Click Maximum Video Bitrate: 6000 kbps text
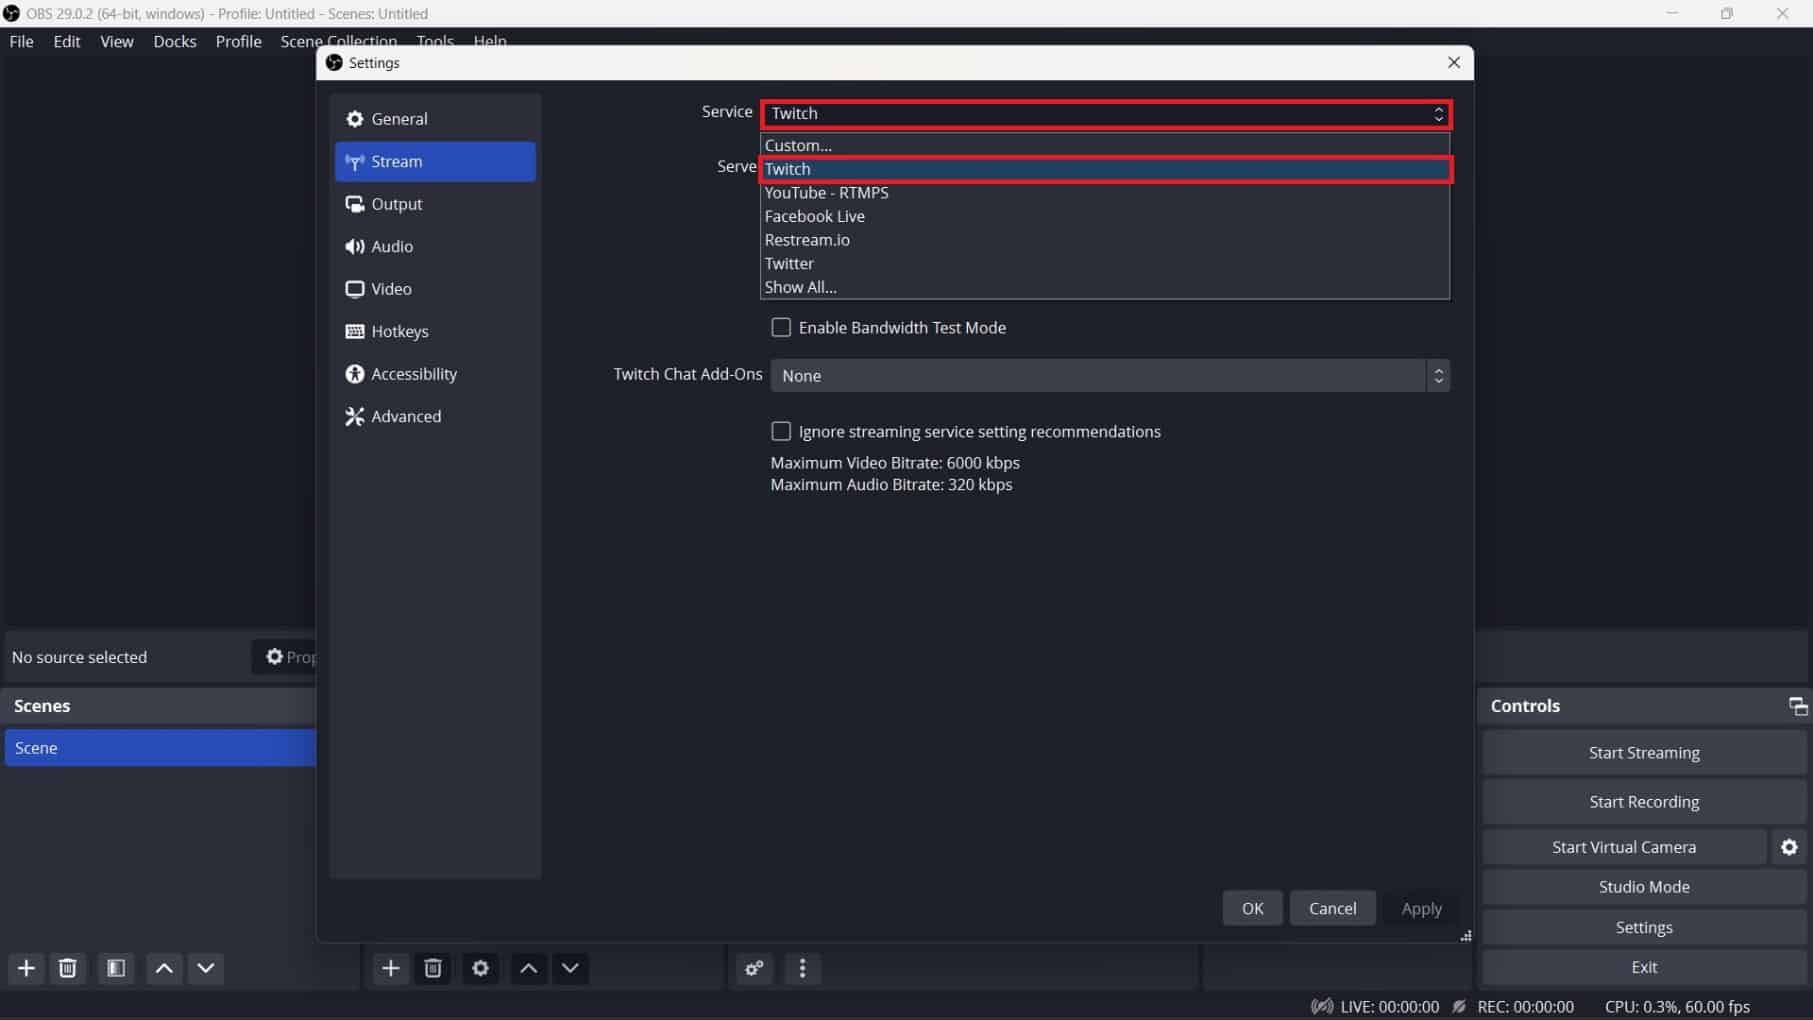The image size is (1813, 1020). (x=895, y=463)
